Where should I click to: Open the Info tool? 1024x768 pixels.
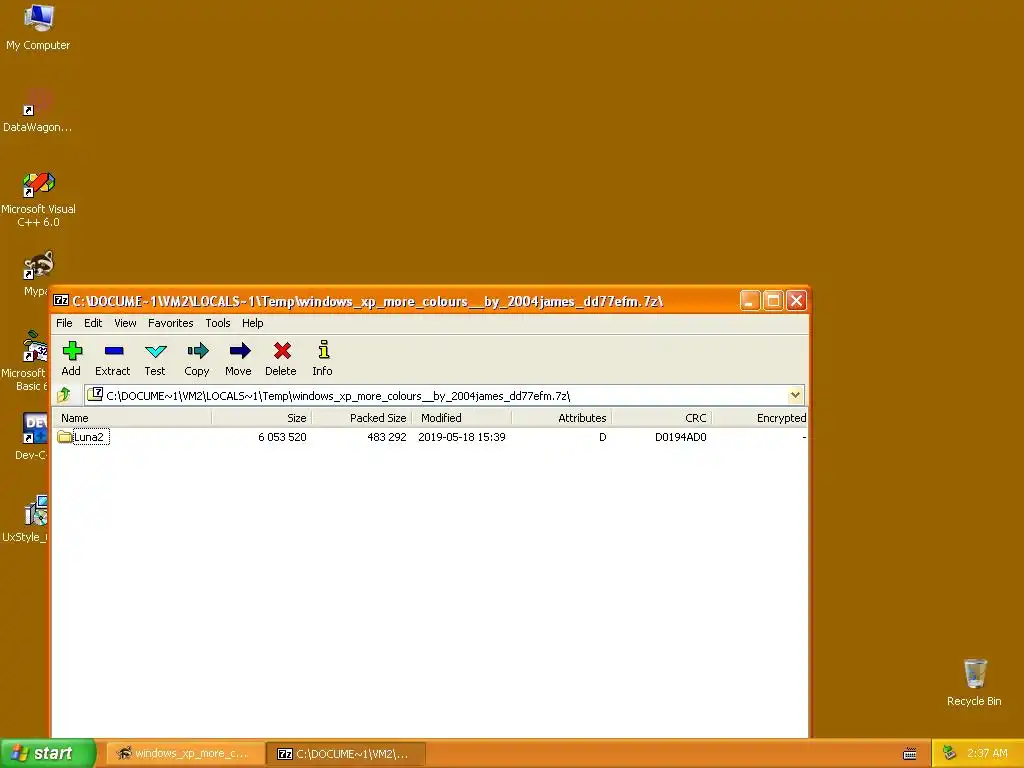coord(323,349)
